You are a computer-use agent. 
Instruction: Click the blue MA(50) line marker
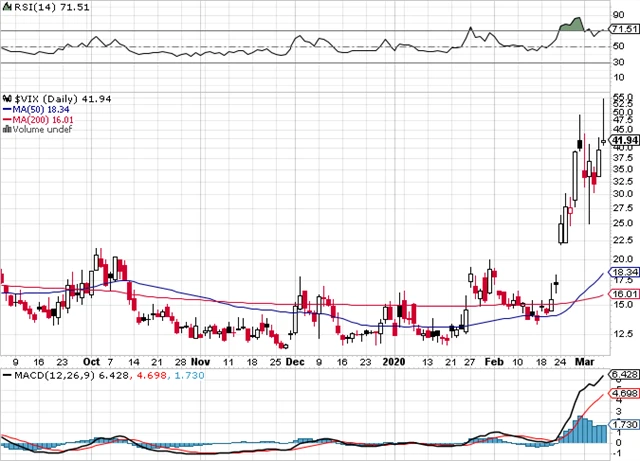point(7,108)
